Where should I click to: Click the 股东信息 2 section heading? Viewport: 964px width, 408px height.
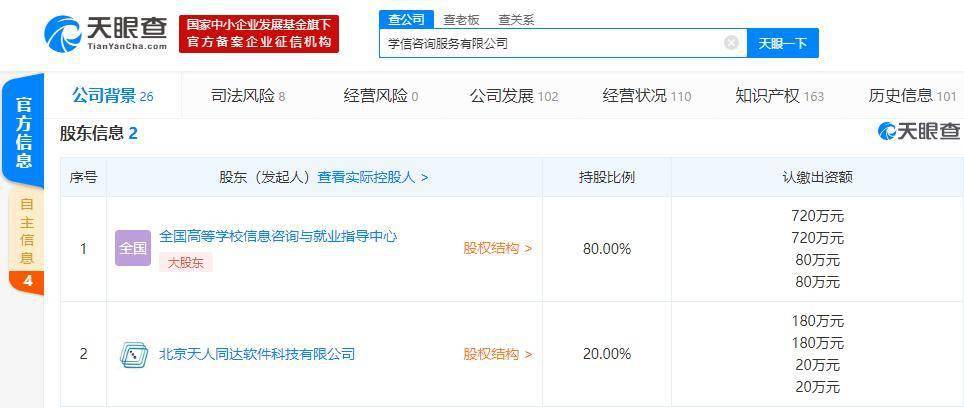tap(98, 134)
